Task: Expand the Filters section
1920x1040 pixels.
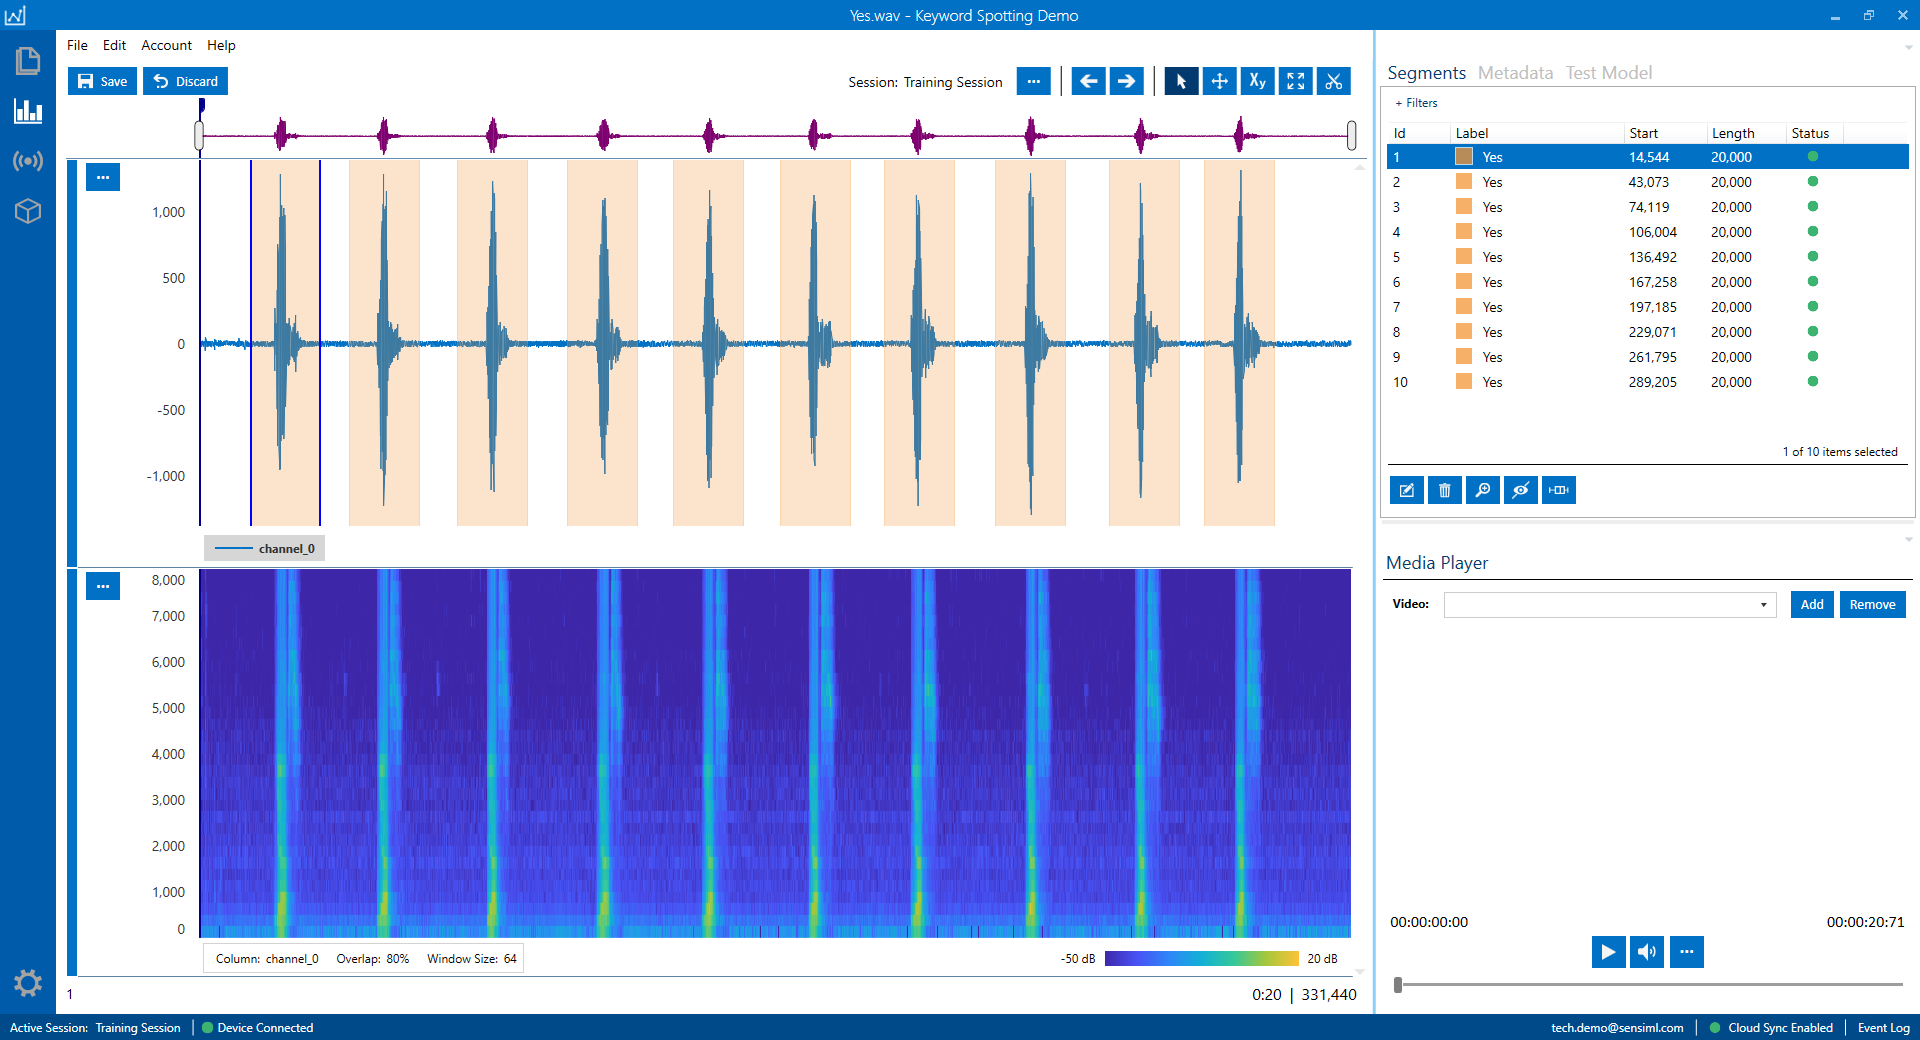Action: tap(1416, 103)
